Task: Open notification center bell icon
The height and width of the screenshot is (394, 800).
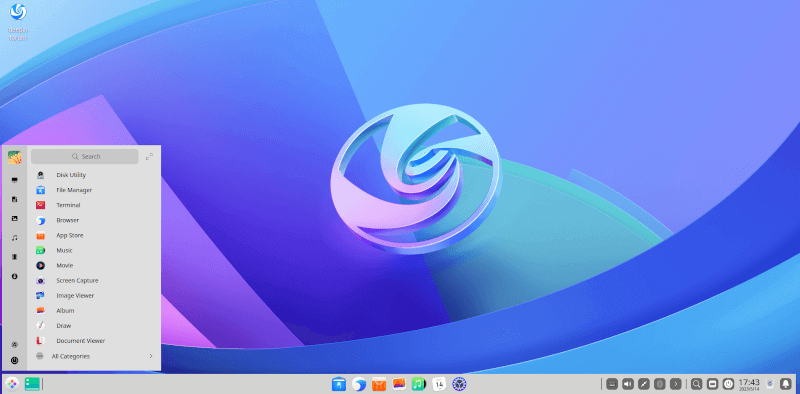Action: 786,384
